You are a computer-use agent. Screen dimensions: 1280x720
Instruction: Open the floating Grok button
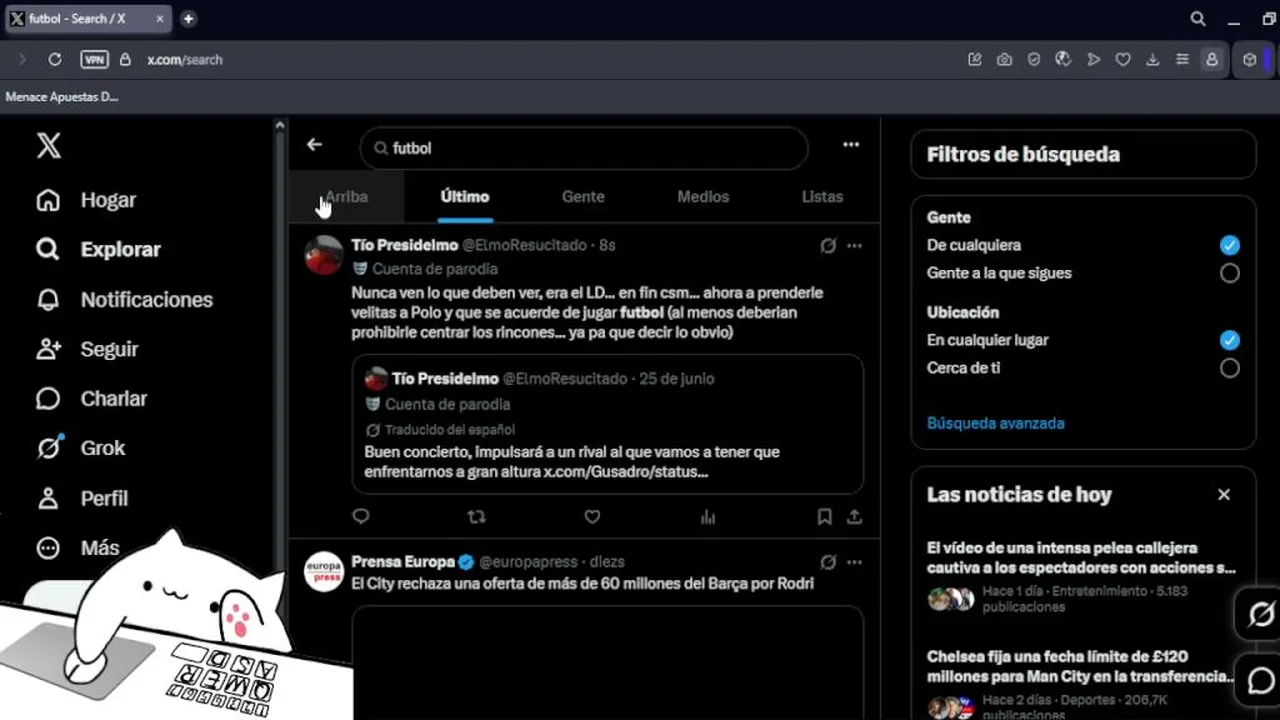point(1260,614)
